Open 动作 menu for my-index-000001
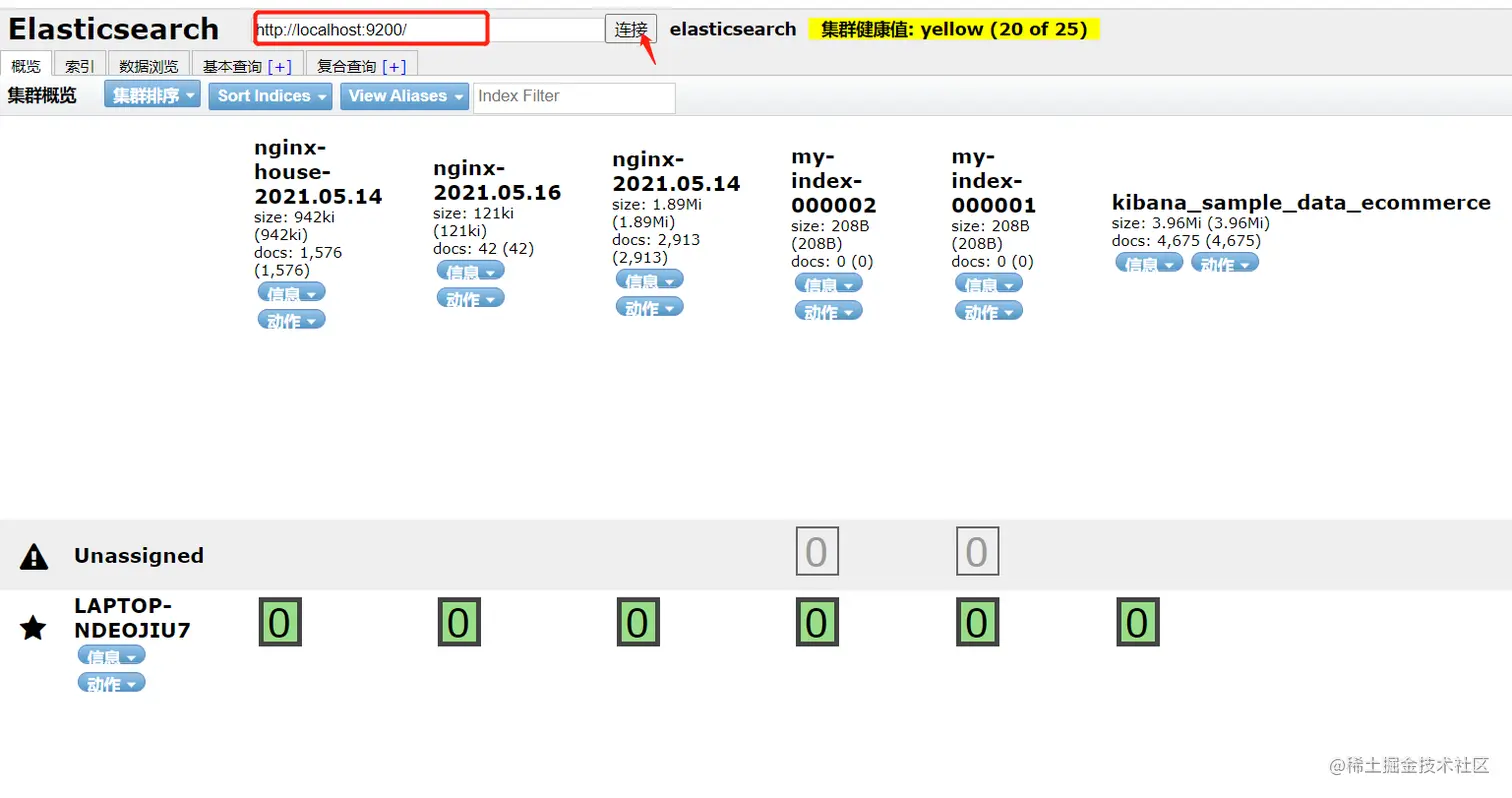 coord(989,311)
